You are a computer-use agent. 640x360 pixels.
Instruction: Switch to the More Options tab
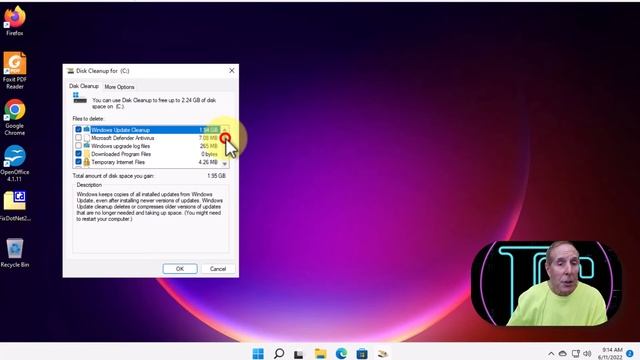click(x=119, y=87)
